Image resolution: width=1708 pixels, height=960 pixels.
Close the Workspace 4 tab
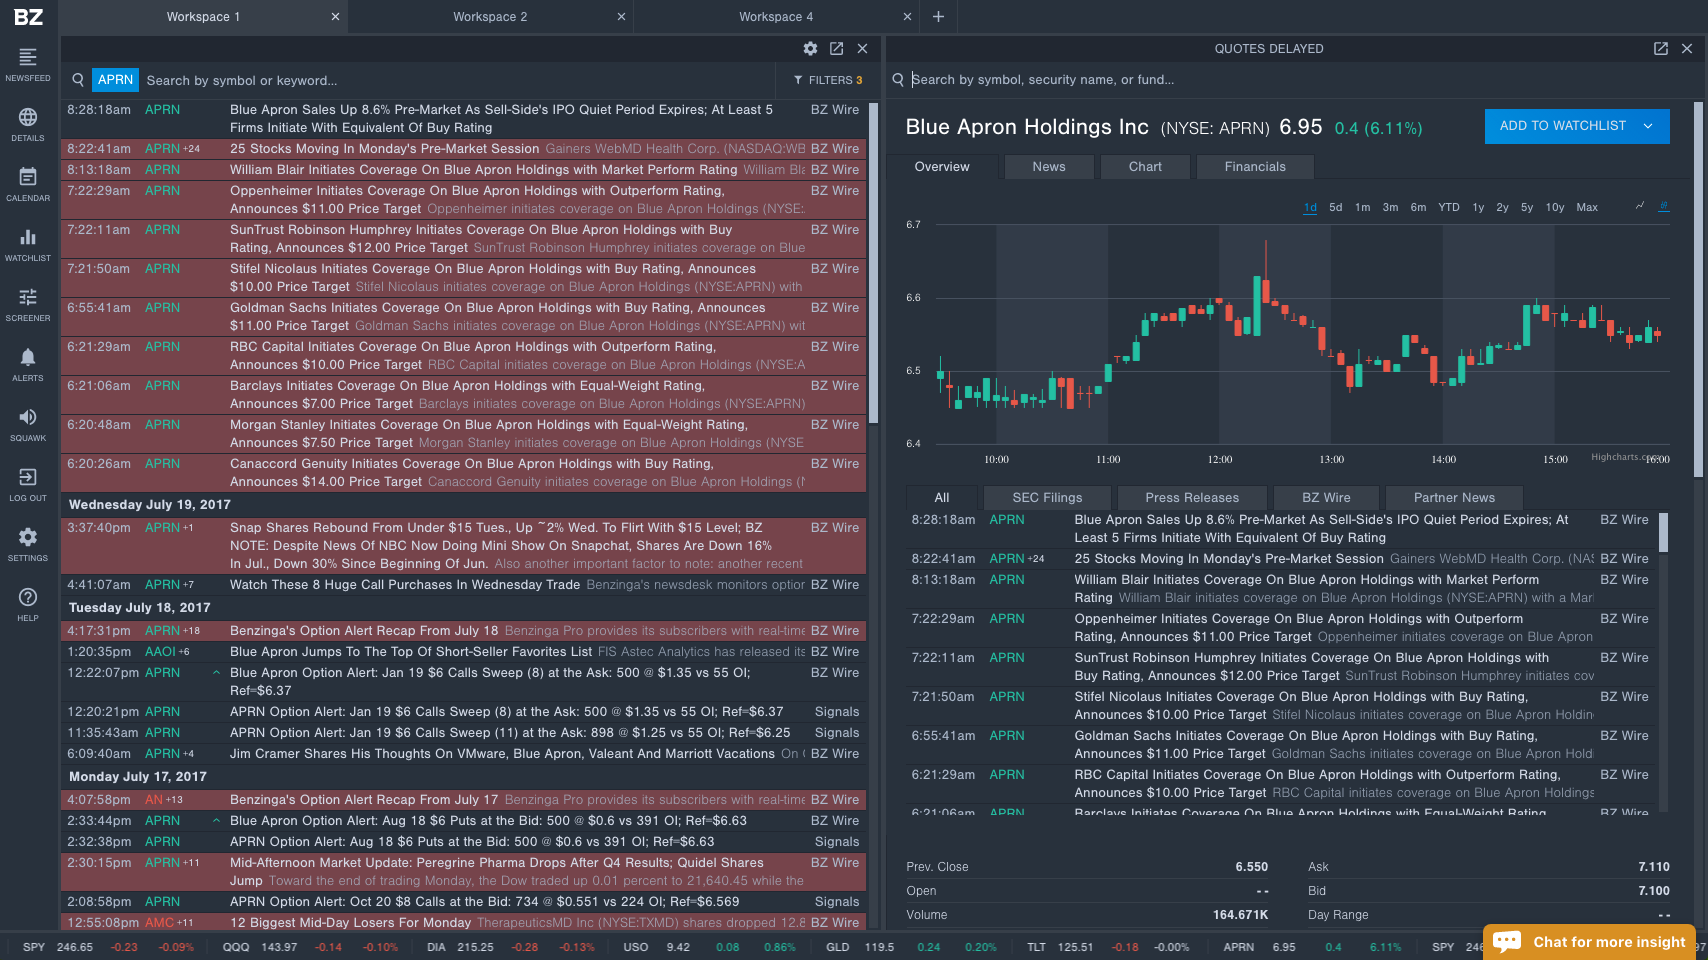(x=907, y=16)
